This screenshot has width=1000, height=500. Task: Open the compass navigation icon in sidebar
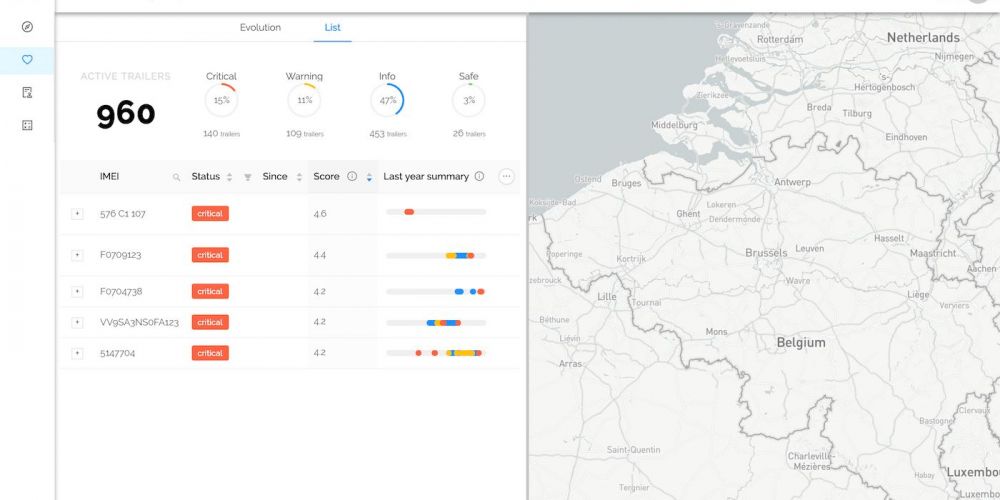click(27, 27)
